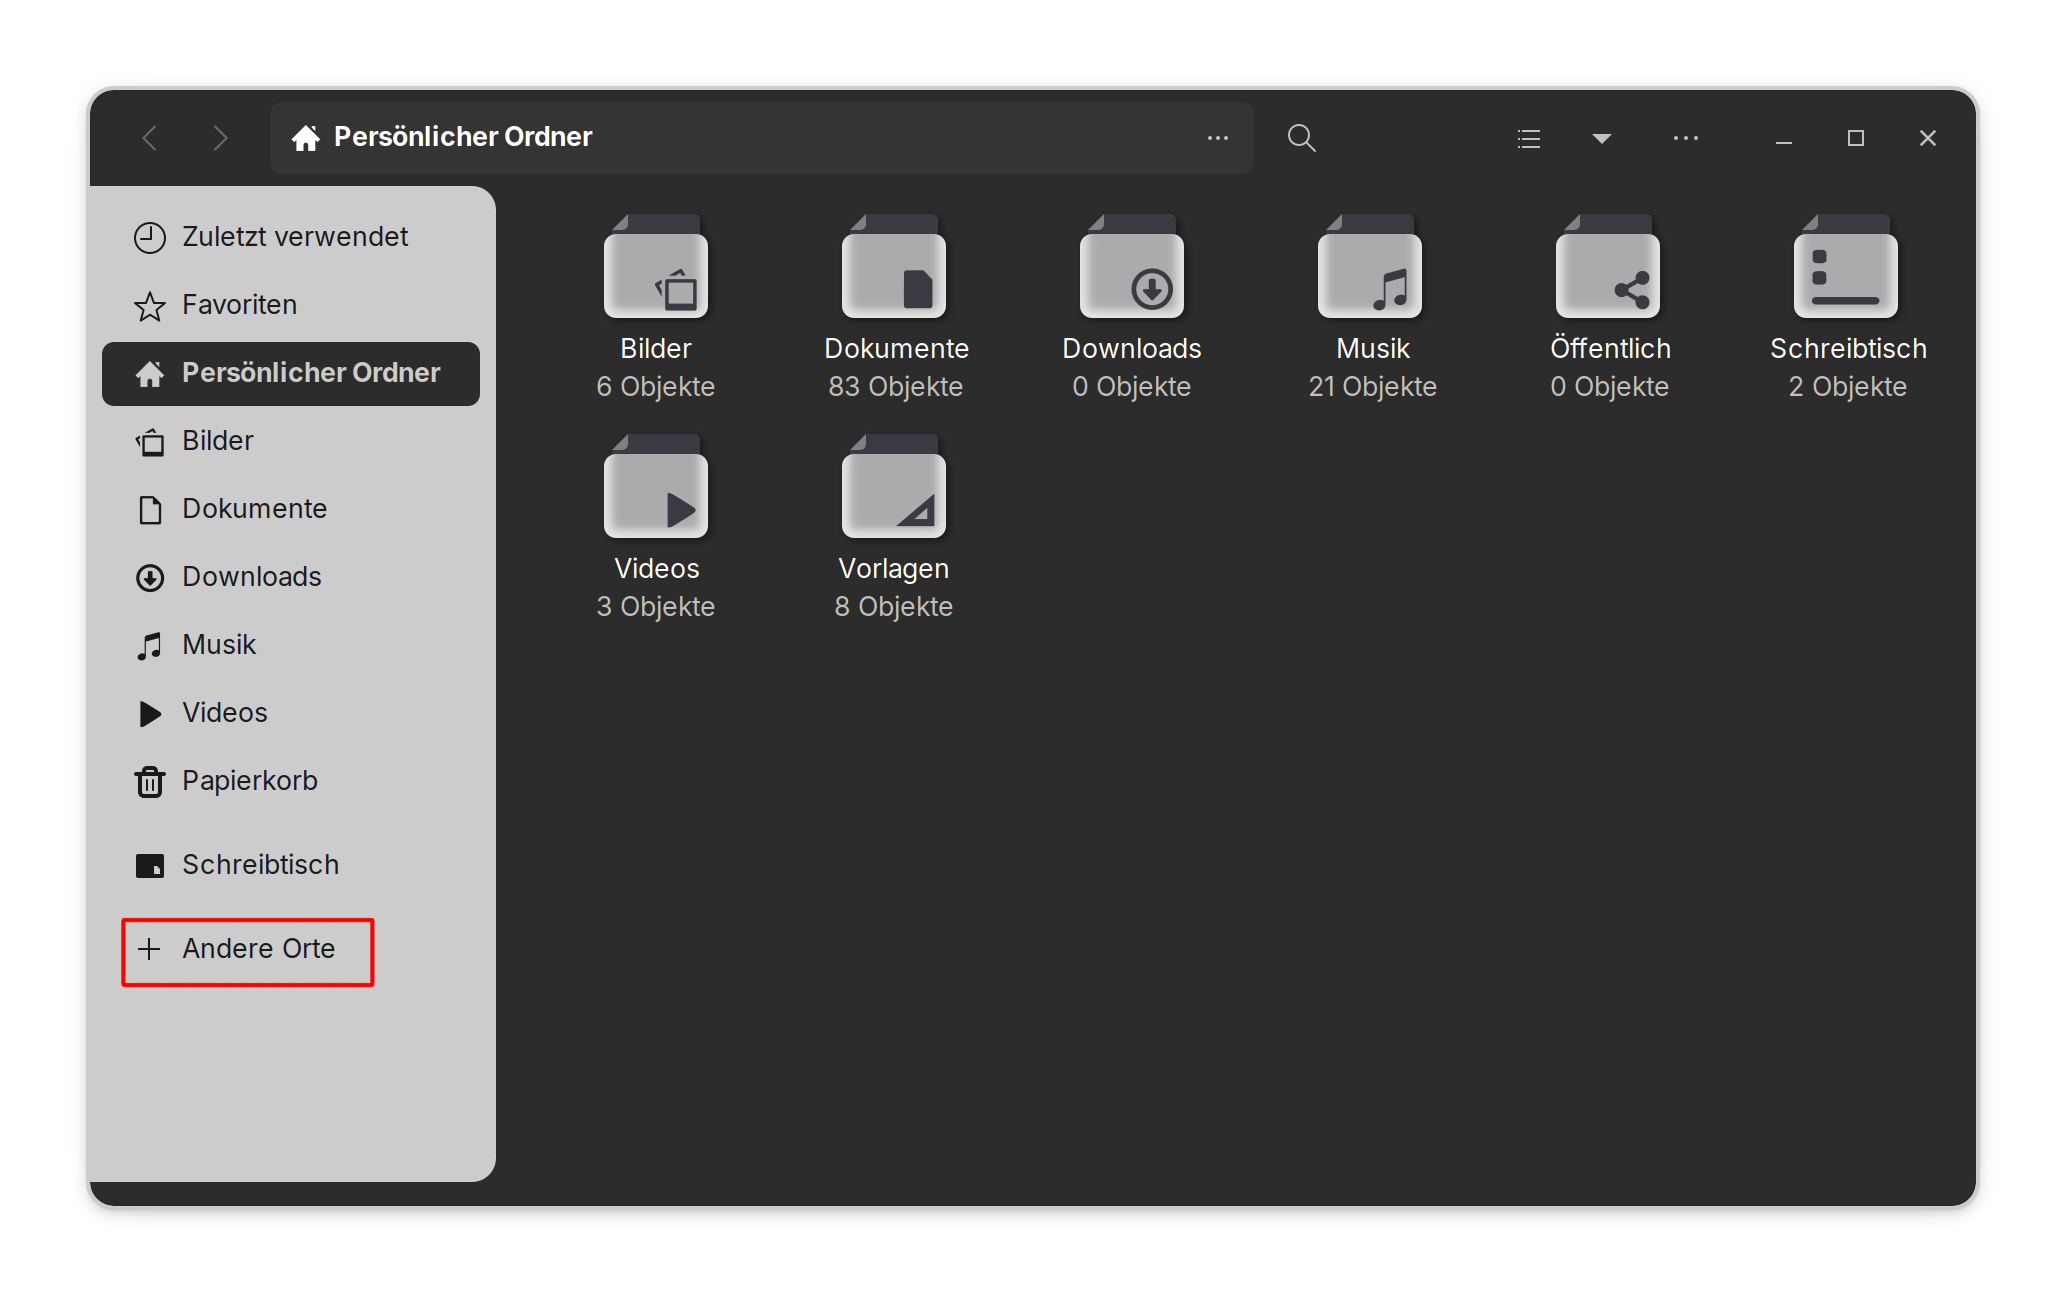Open Bilder from the sidebar
The image size is (2066, 1296).
coord(290,441)
